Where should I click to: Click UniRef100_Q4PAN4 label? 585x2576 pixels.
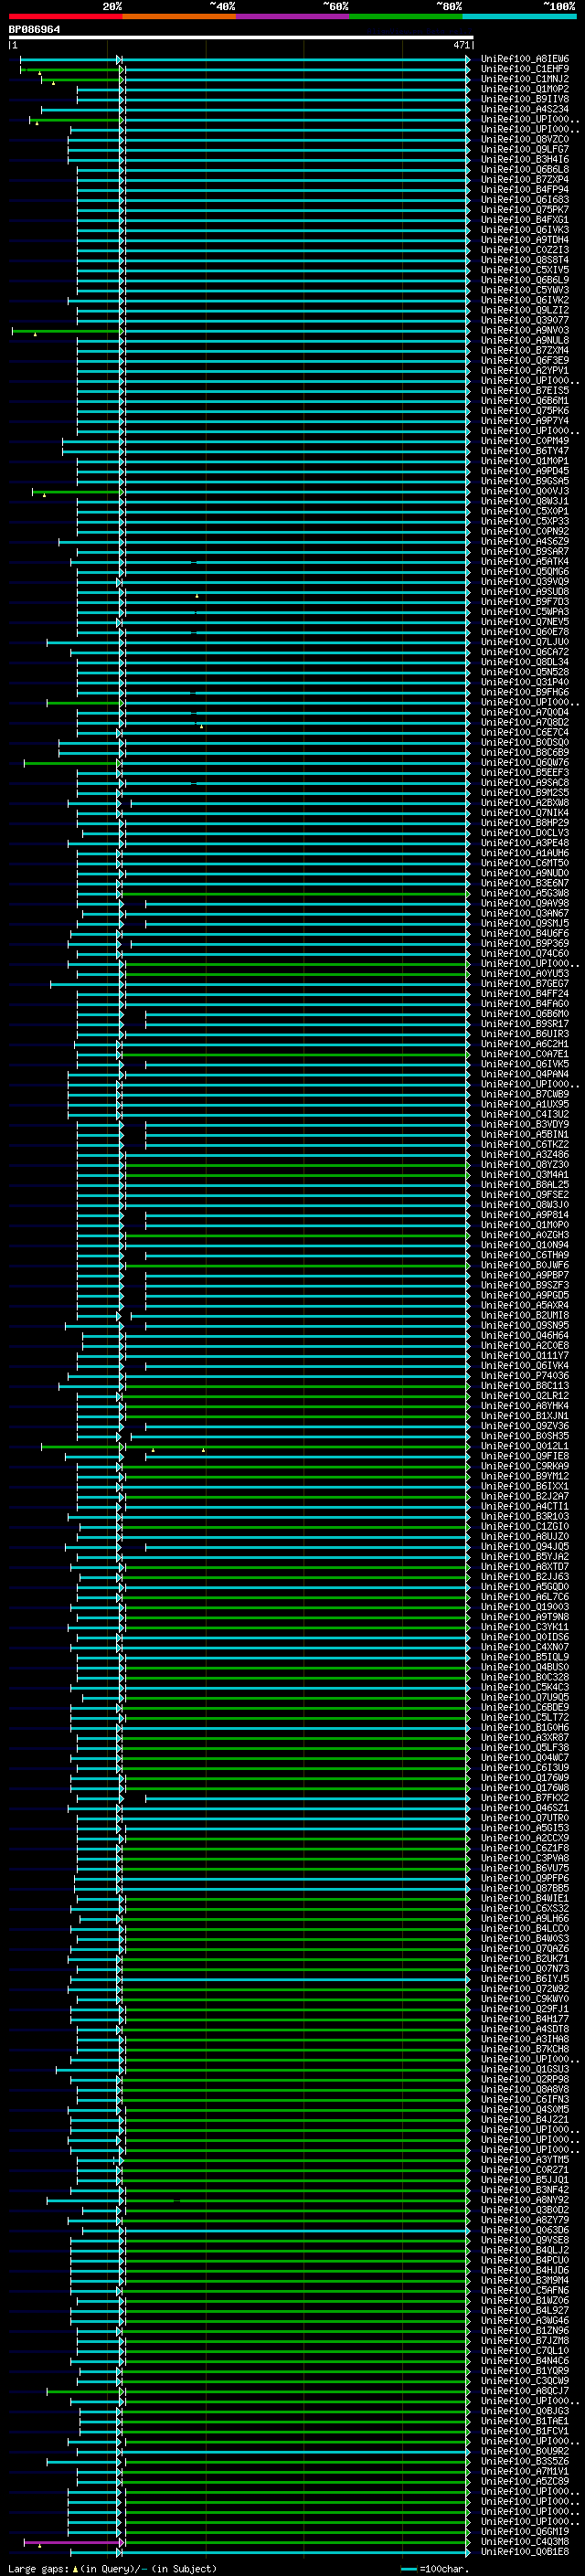click(x=525, y=1074)
